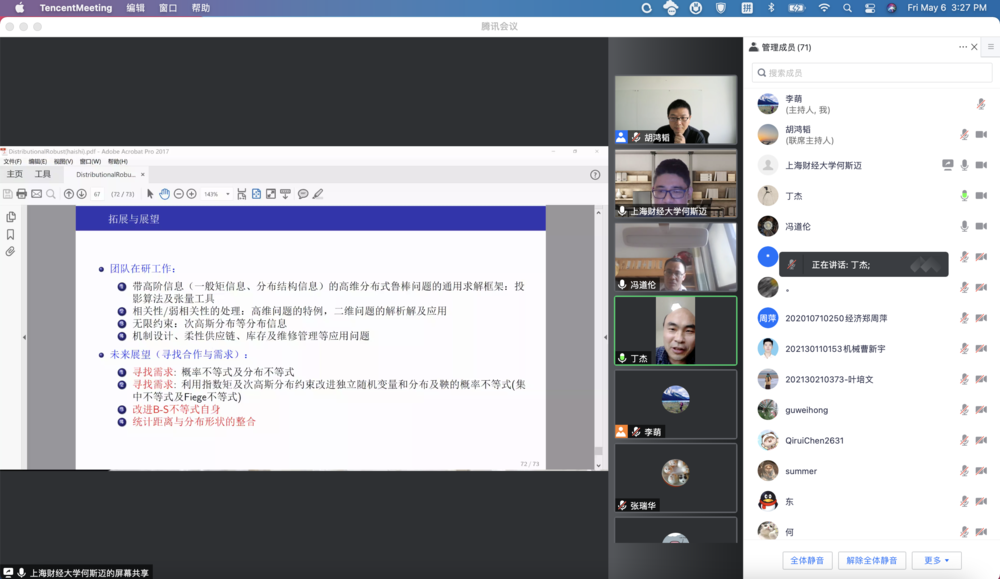
Task: Open the Print icon in Acrobat
Action: (x=22, y=192)
